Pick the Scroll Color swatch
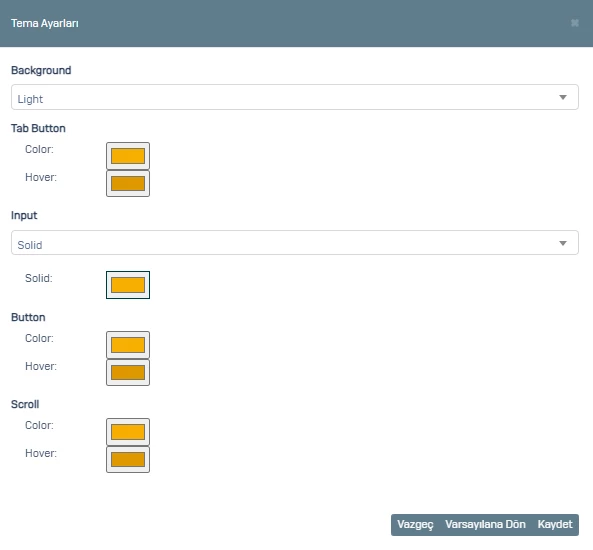Viewport: 593px width, 550px height. [x=128, y=432]
